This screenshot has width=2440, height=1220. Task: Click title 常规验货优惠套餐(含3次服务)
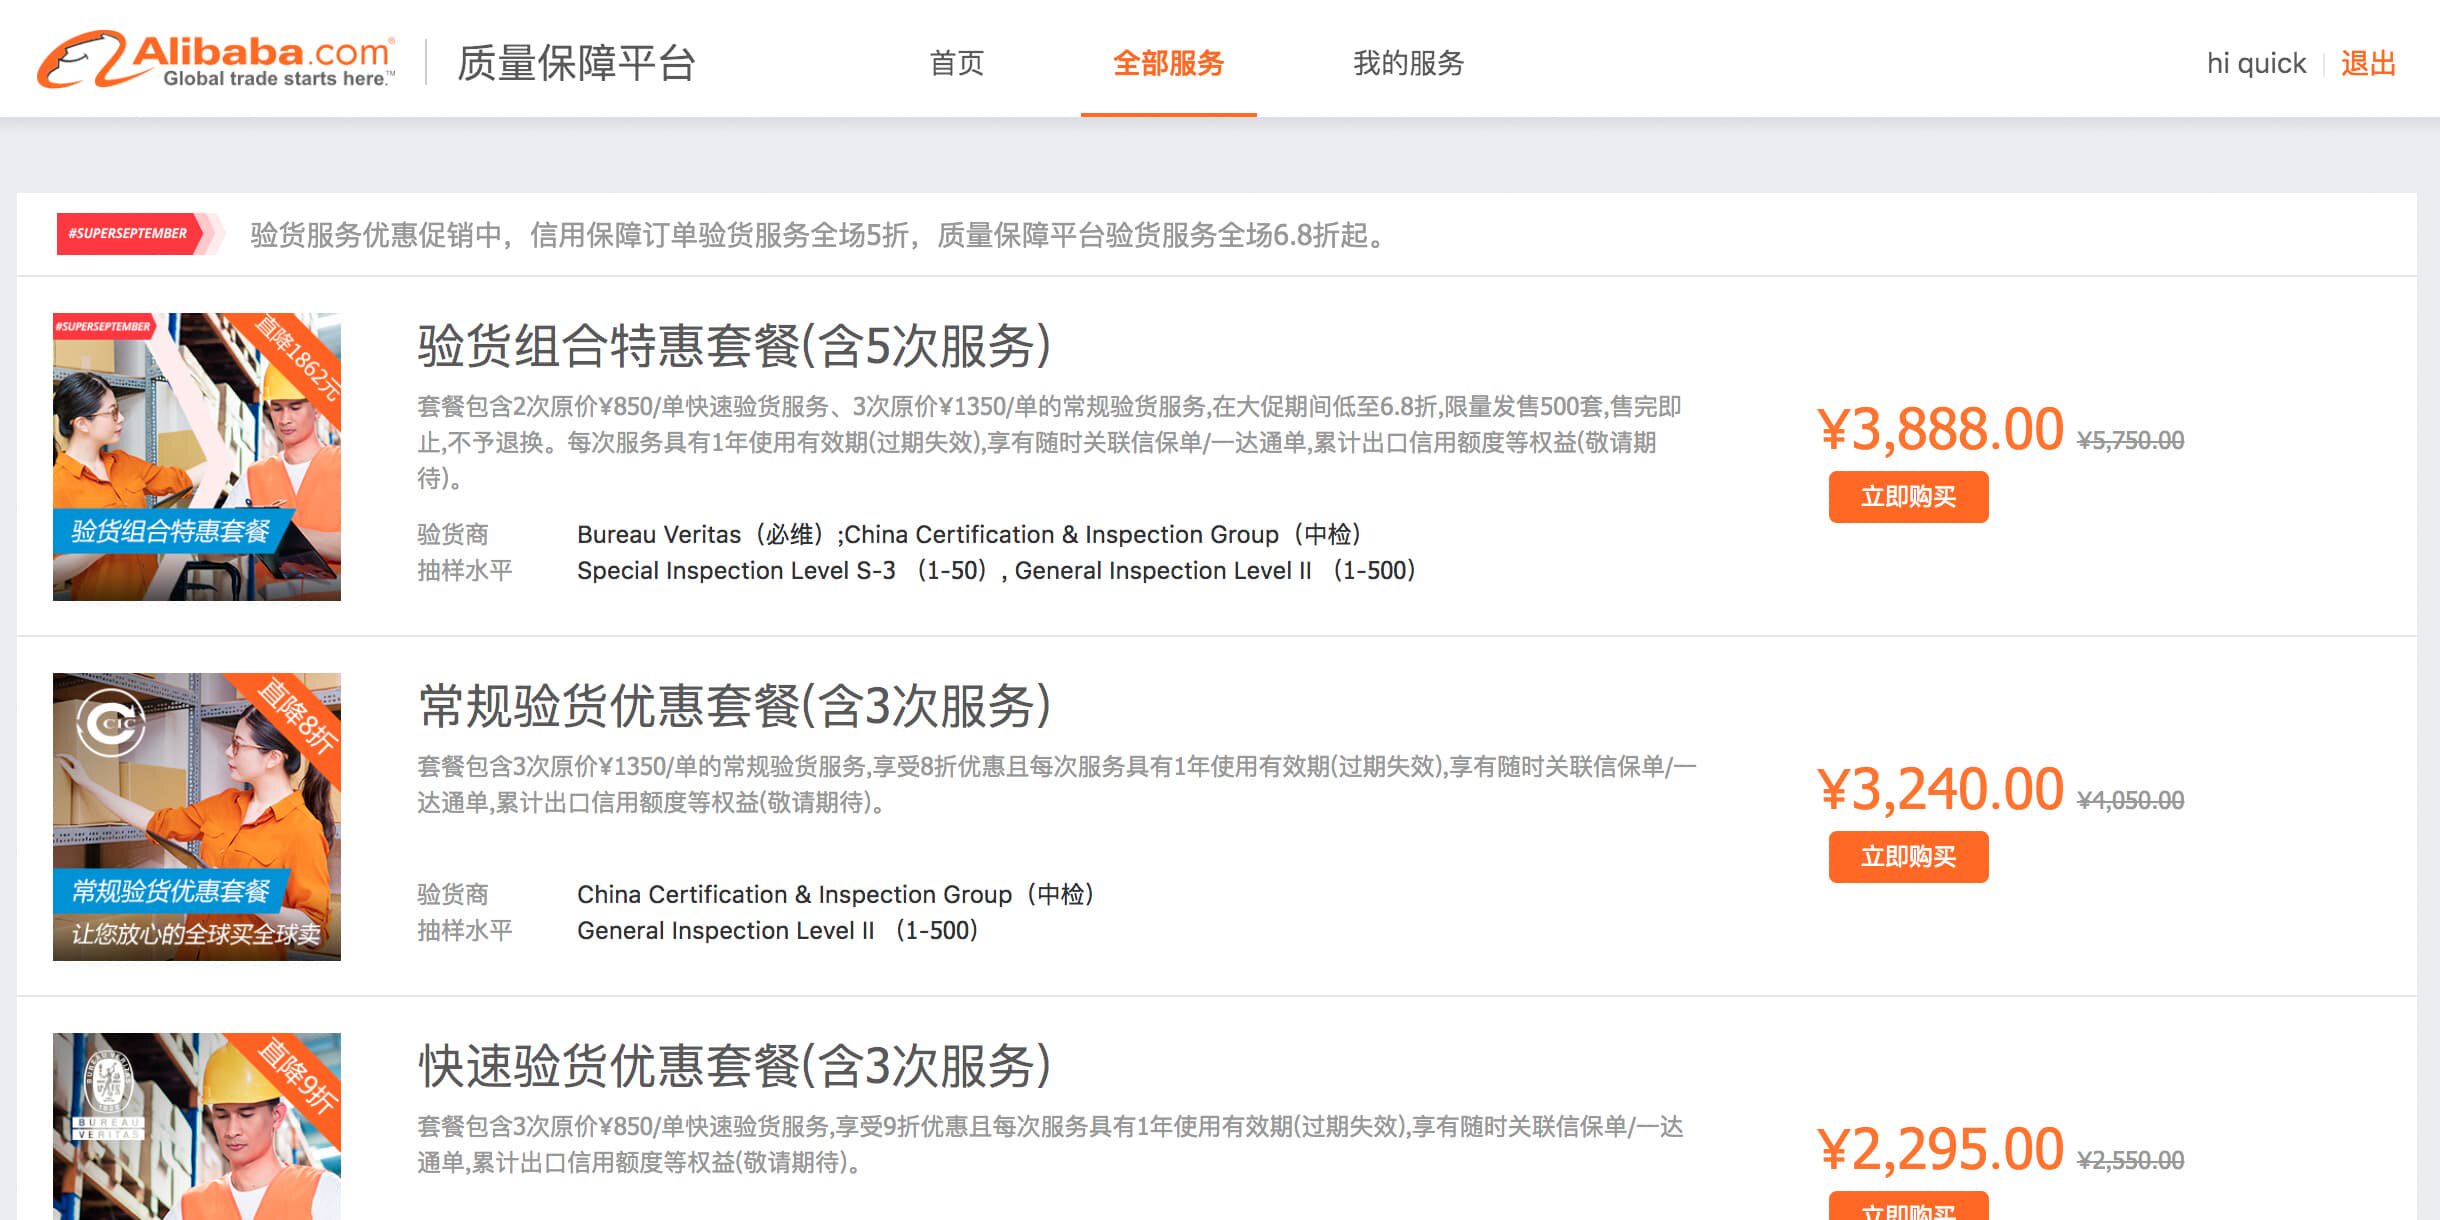pyautogui.click(x=734, y=706)
